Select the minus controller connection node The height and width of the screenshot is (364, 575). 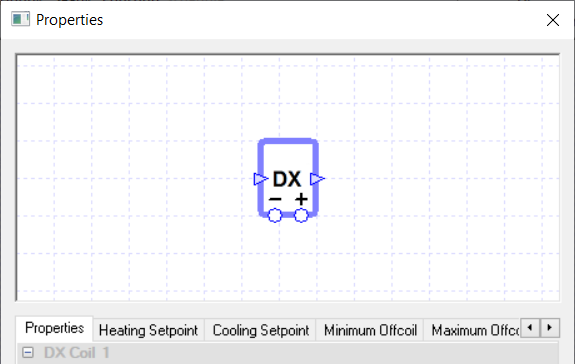coord(275,215)
